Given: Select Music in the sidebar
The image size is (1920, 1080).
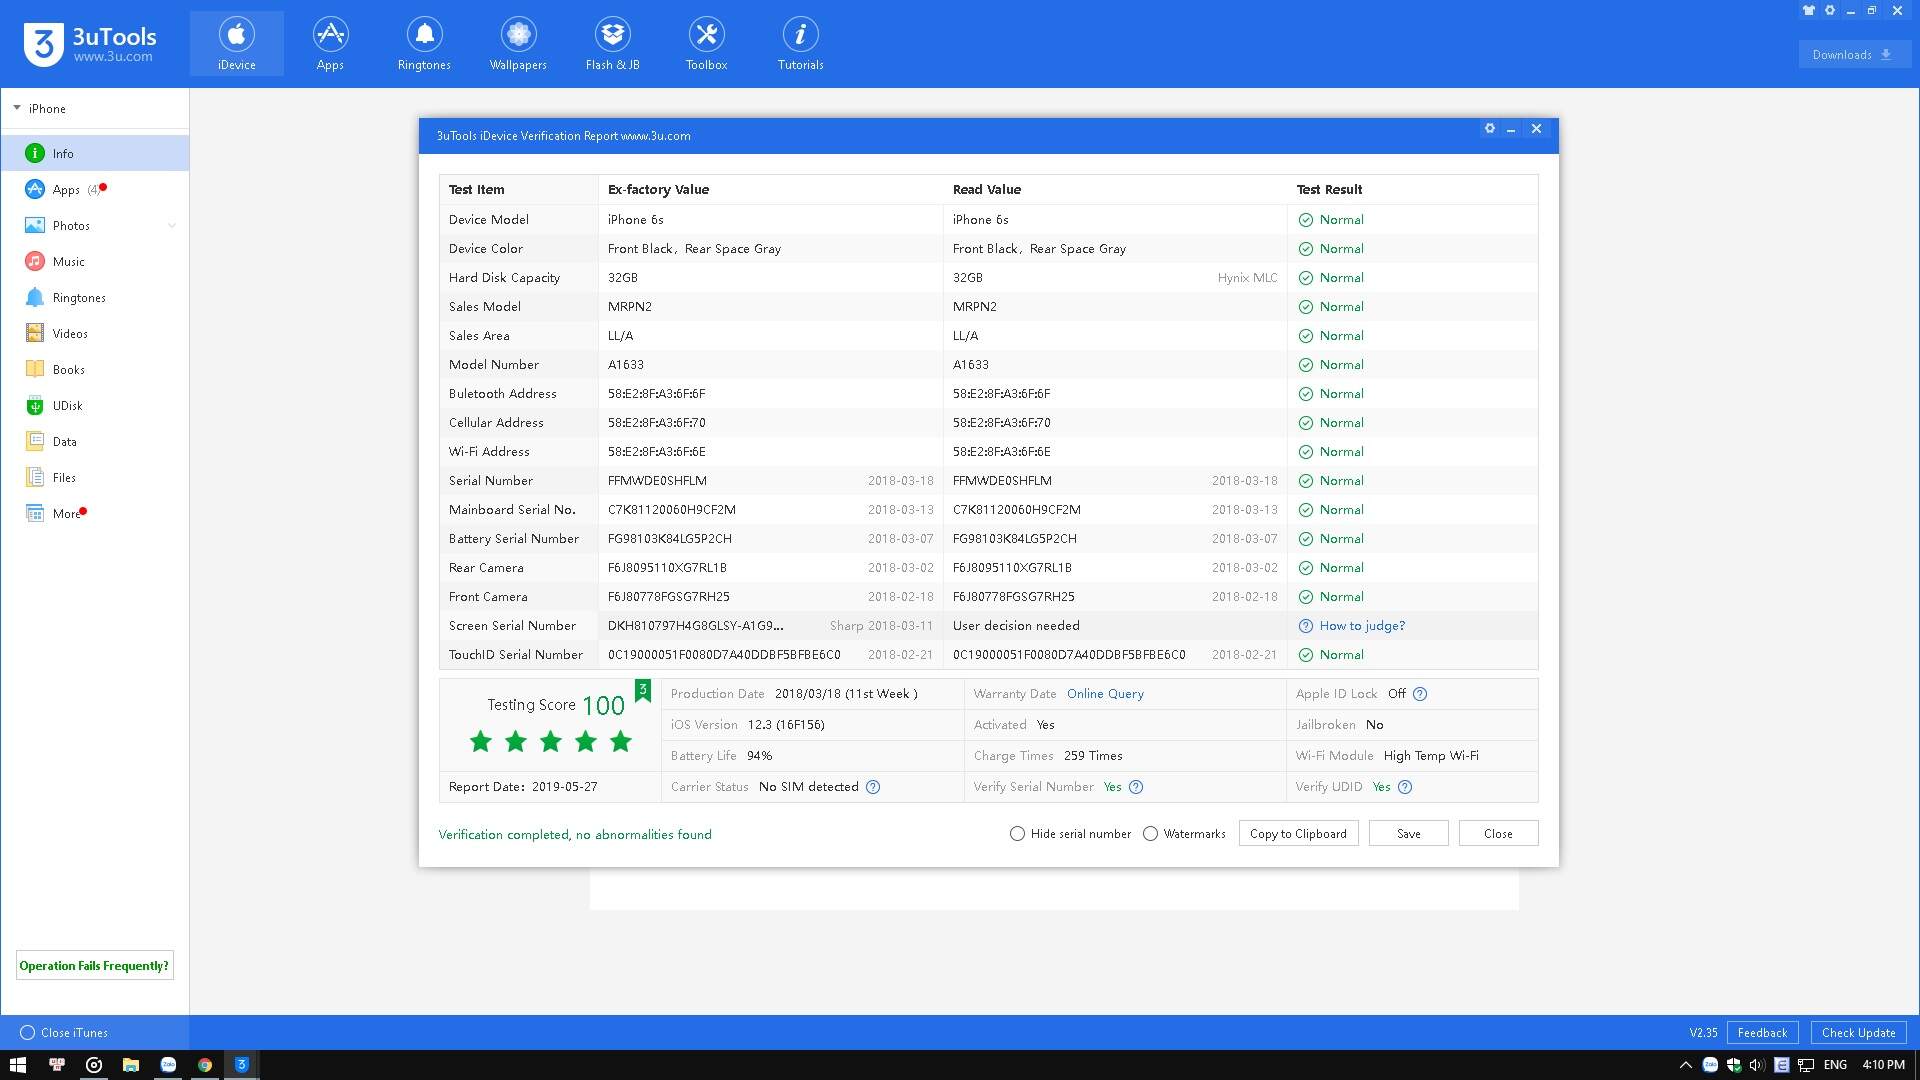Looking at the screenshot, I should click(69, 262).
